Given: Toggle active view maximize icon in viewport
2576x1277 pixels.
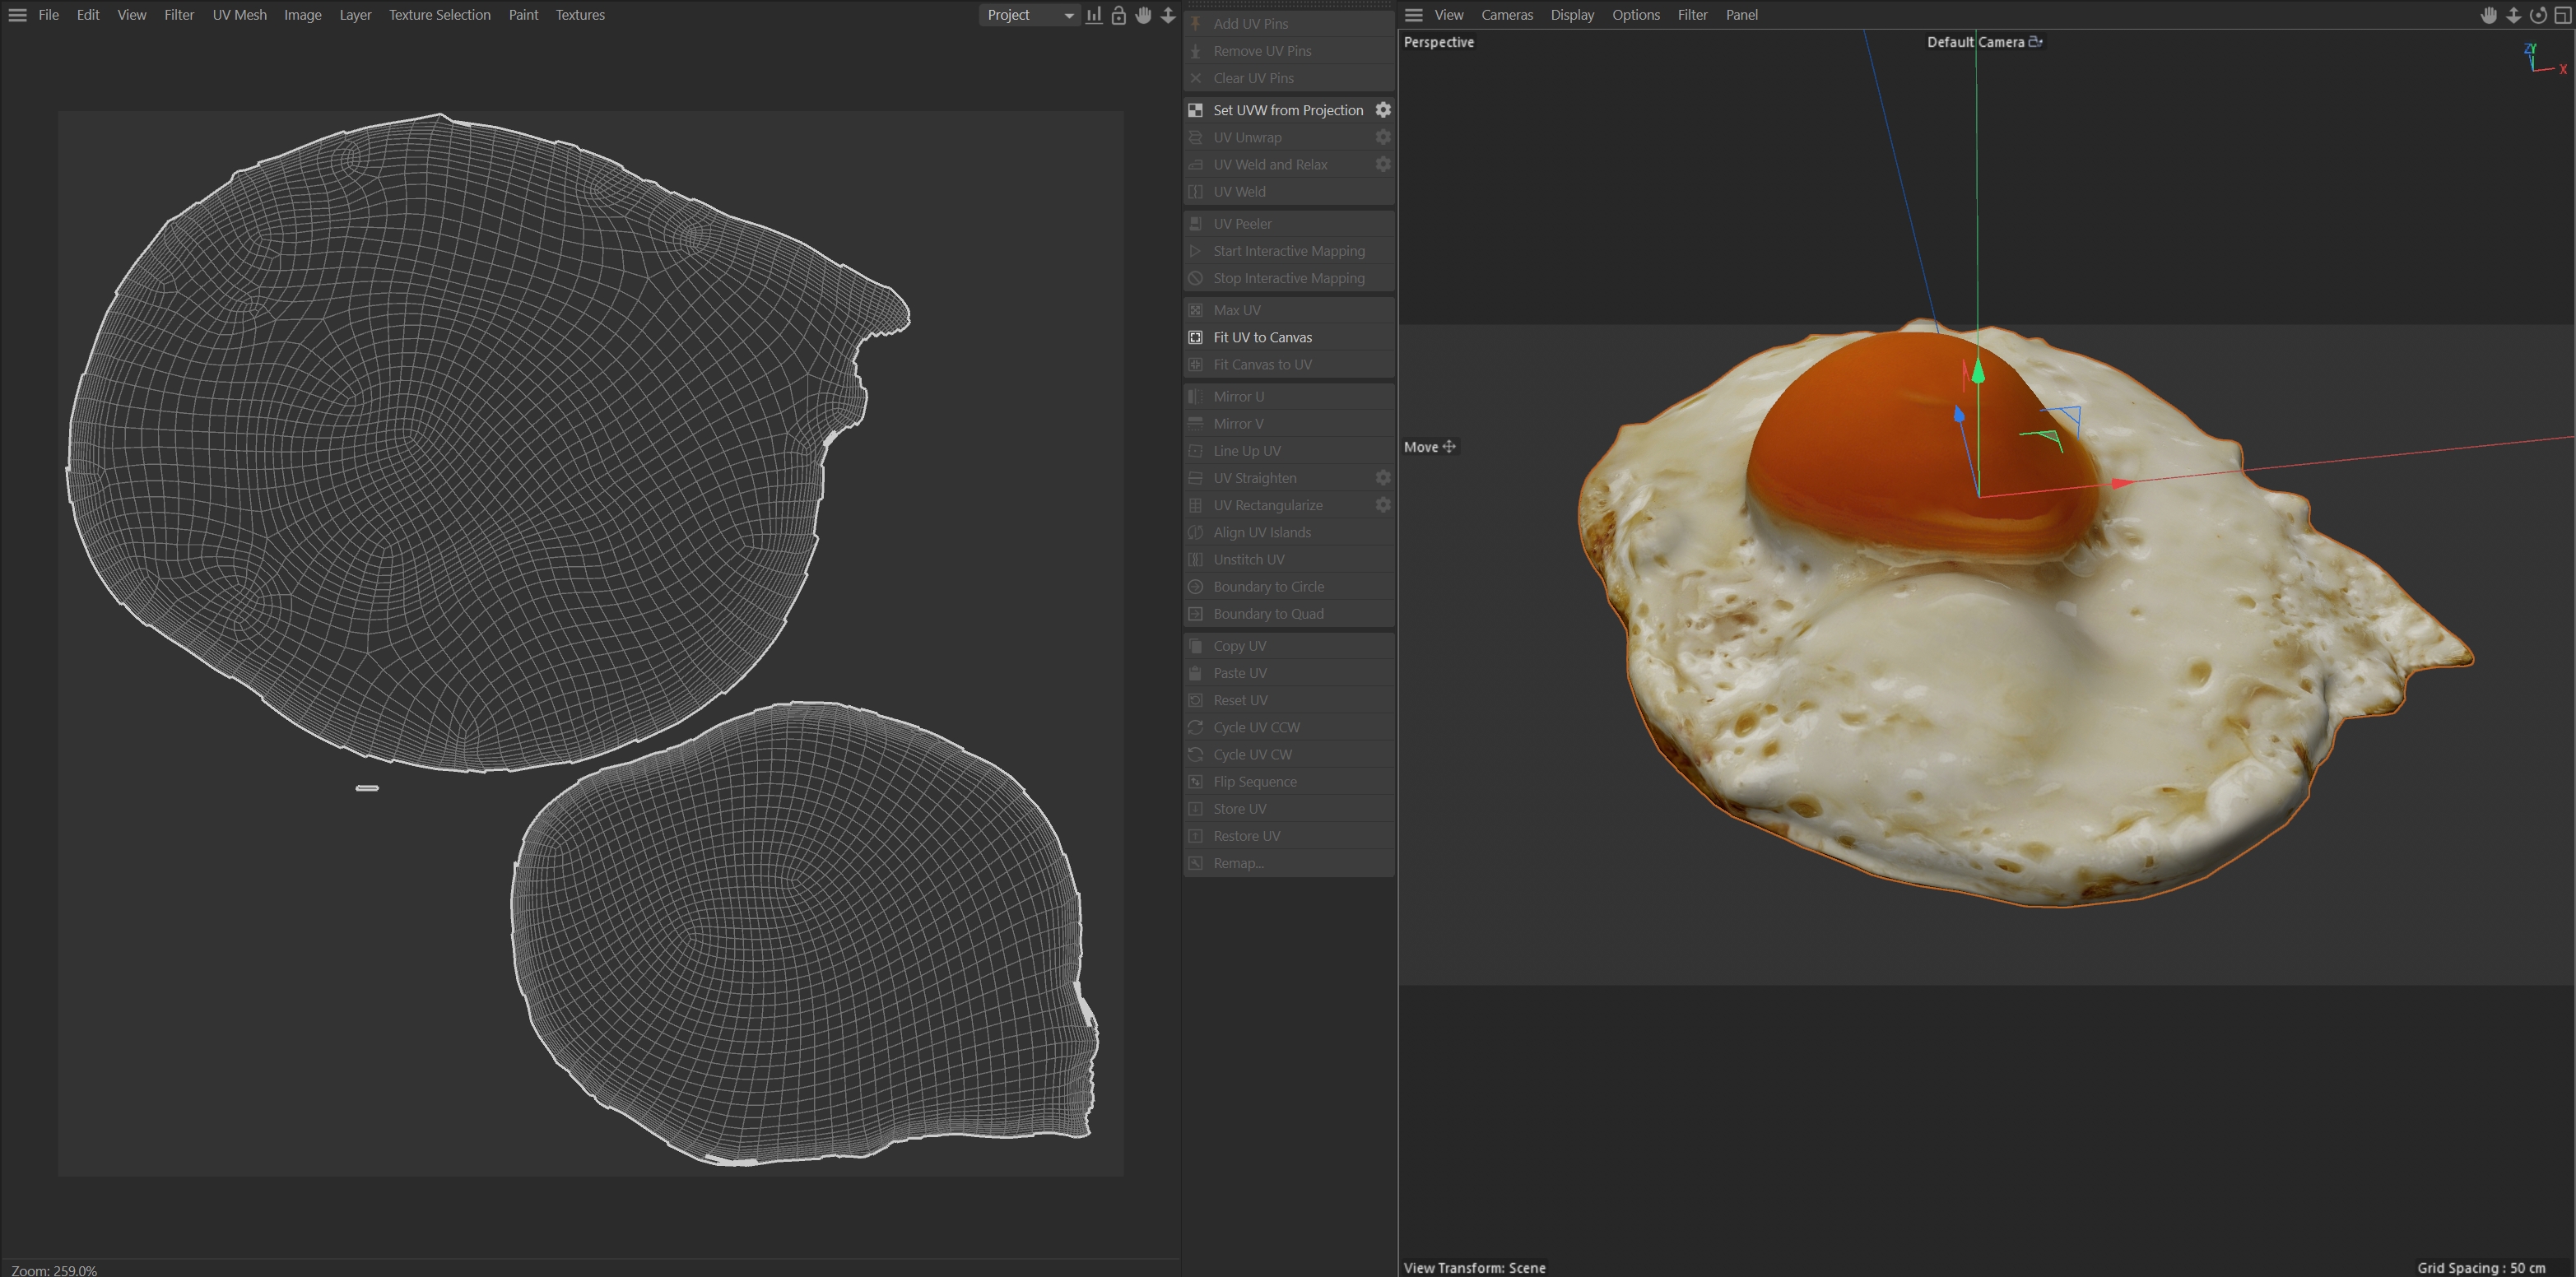Looking at the screenshot, I should [x=2562, y=15].
